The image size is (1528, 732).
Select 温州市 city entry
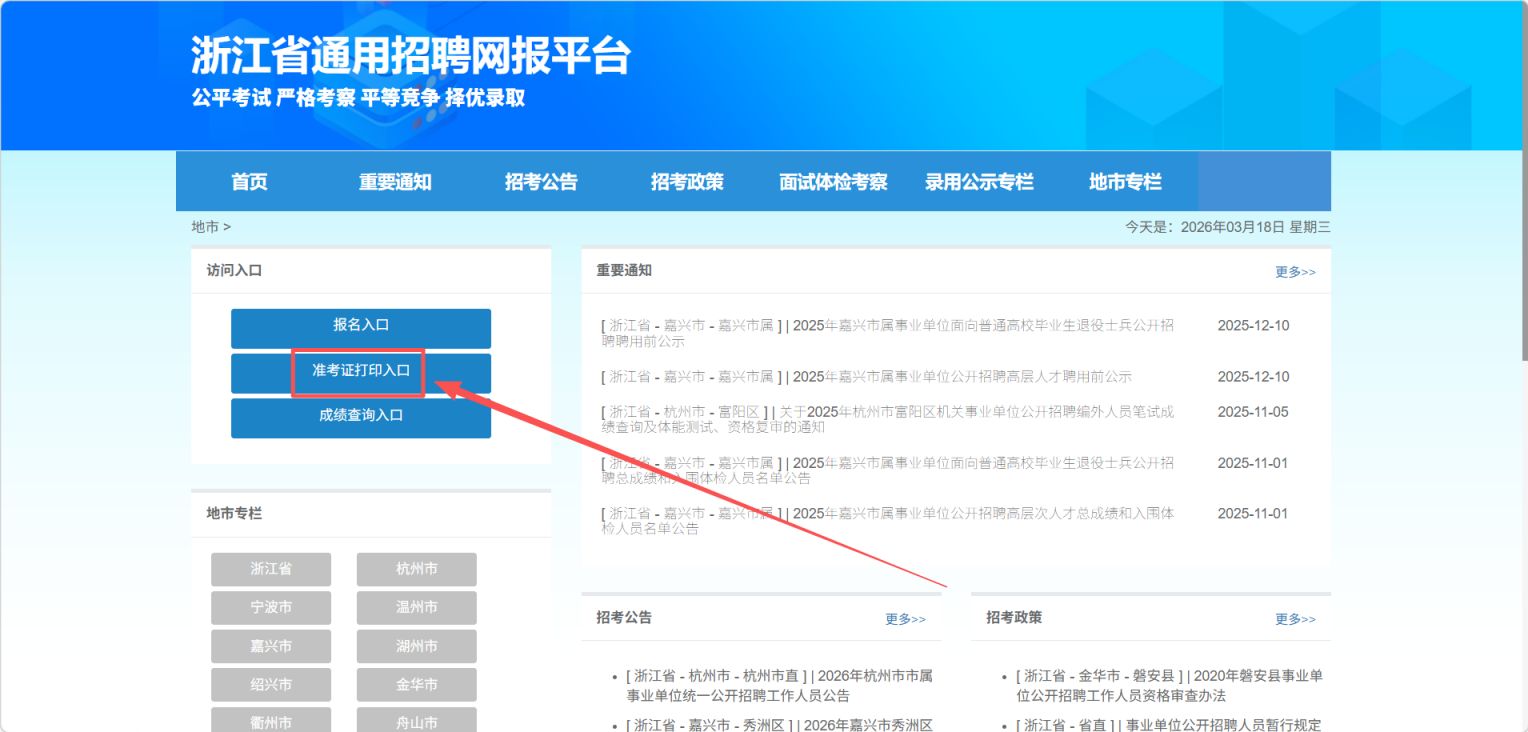coord(416,607)
